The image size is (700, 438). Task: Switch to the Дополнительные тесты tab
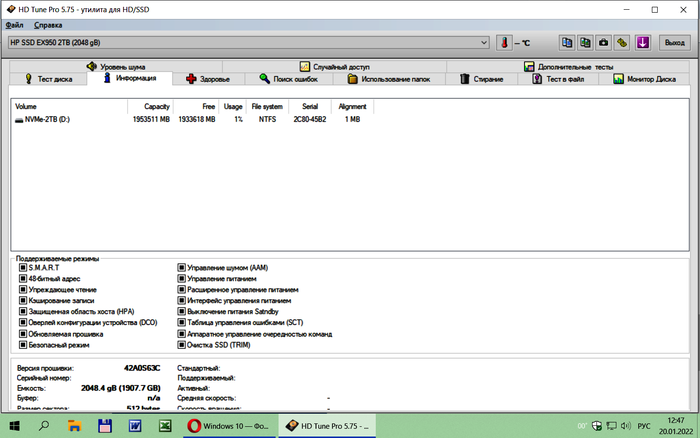(568, 67)
